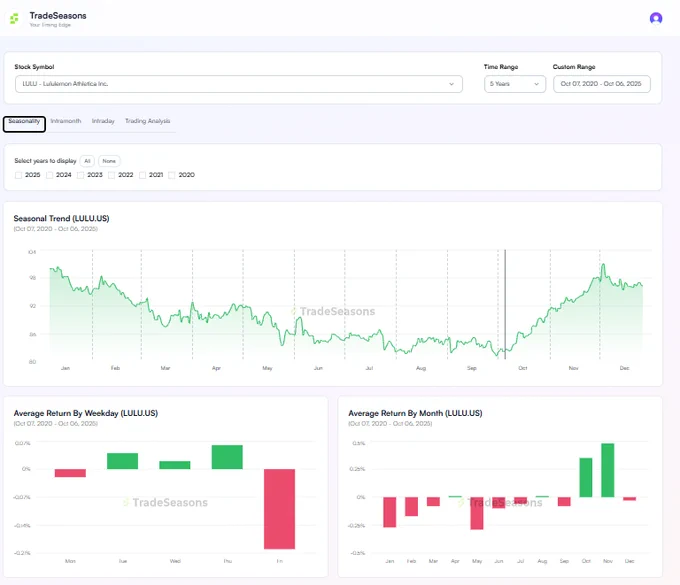Screen dimensions: 680x585
Task: Enable the 2023 year checkbox
Action: tap(80, 175)
